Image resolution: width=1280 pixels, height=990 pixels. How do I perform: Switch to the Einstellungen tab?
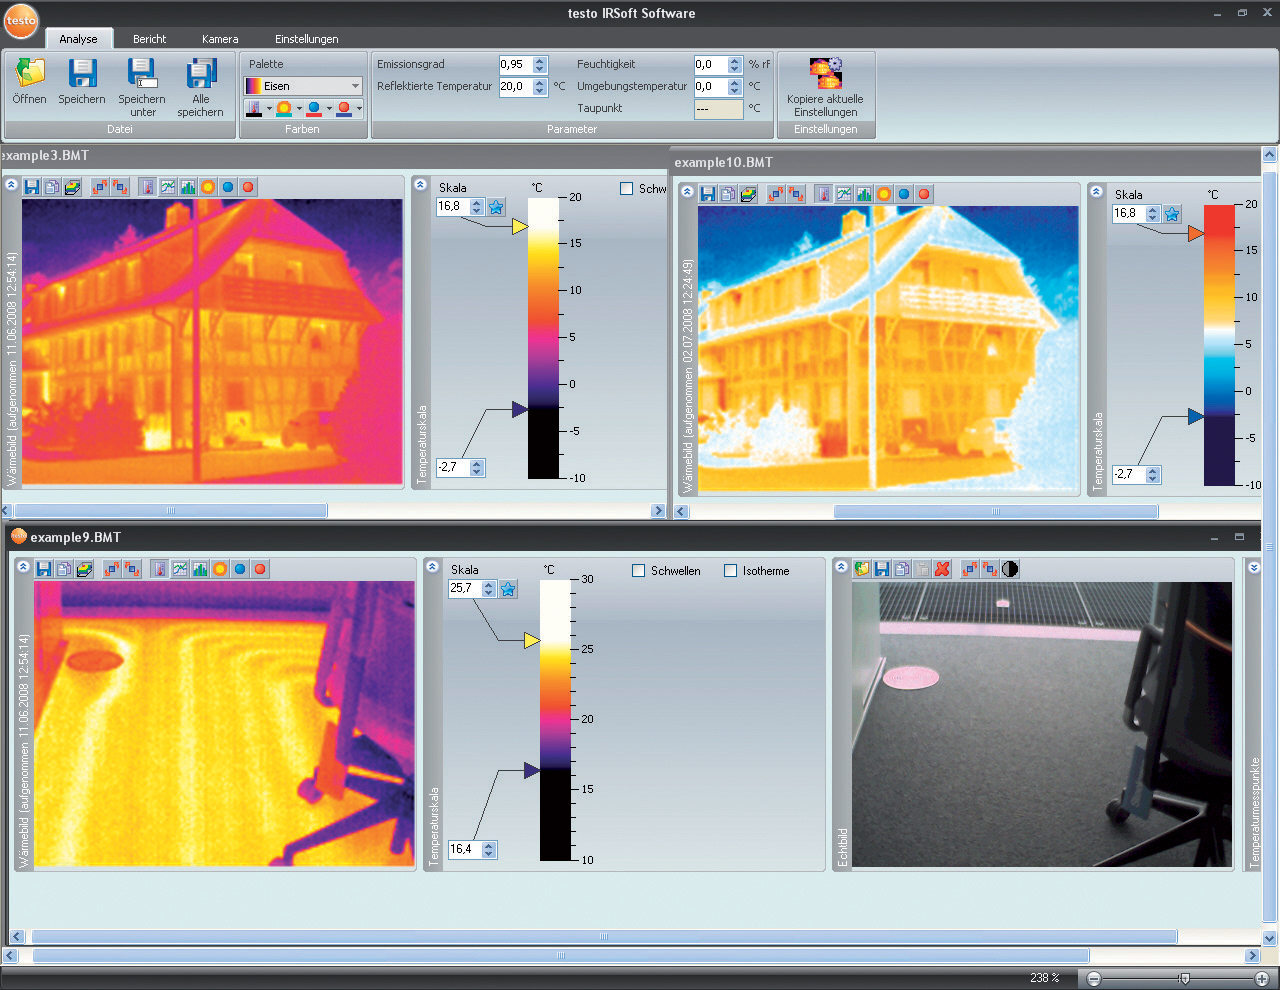point(307,39)
